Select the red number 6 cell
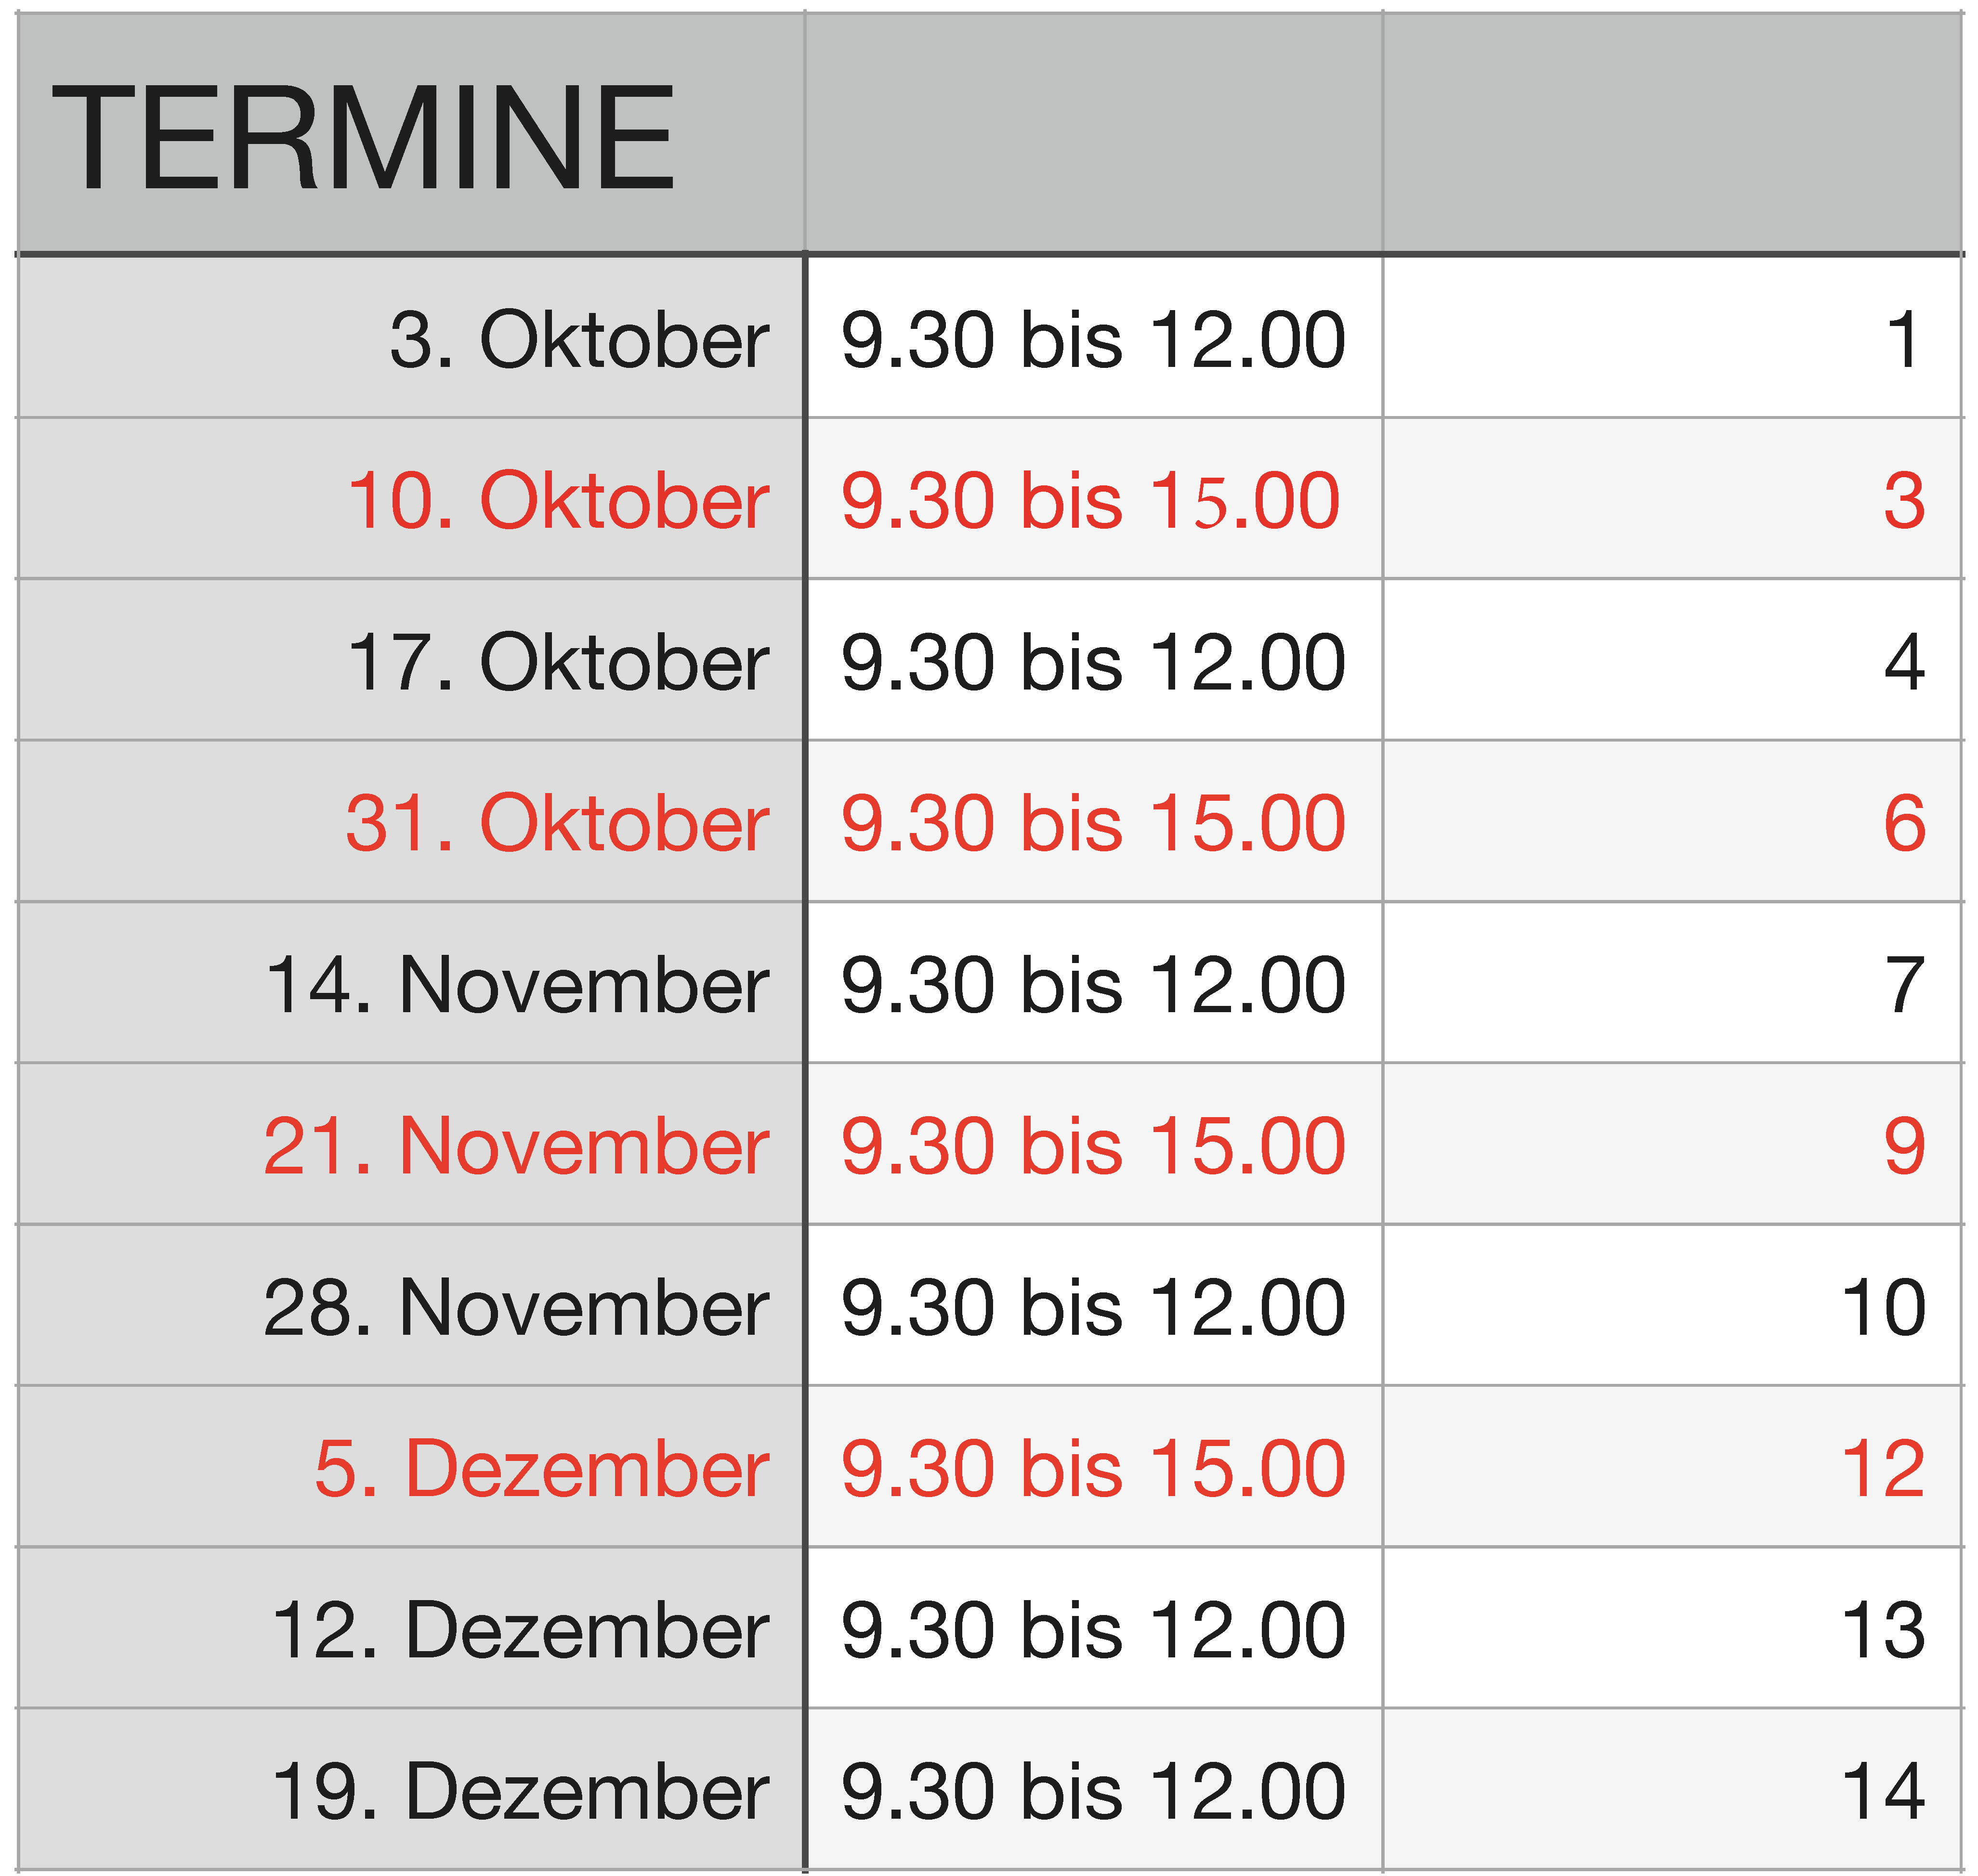The width and height of the screenshot is (1978, 1876). click(1672, 821)
